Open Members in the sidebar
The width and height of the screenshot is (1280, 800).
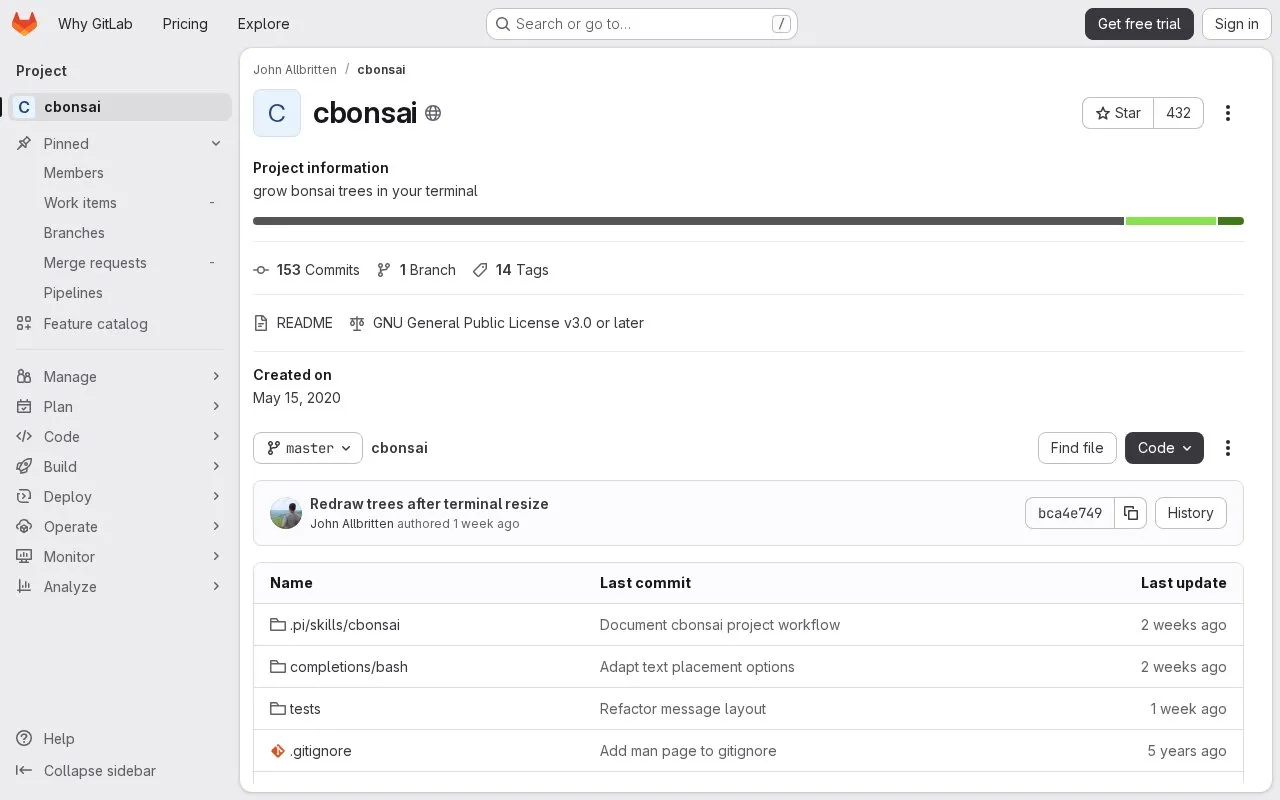[120, 173]
